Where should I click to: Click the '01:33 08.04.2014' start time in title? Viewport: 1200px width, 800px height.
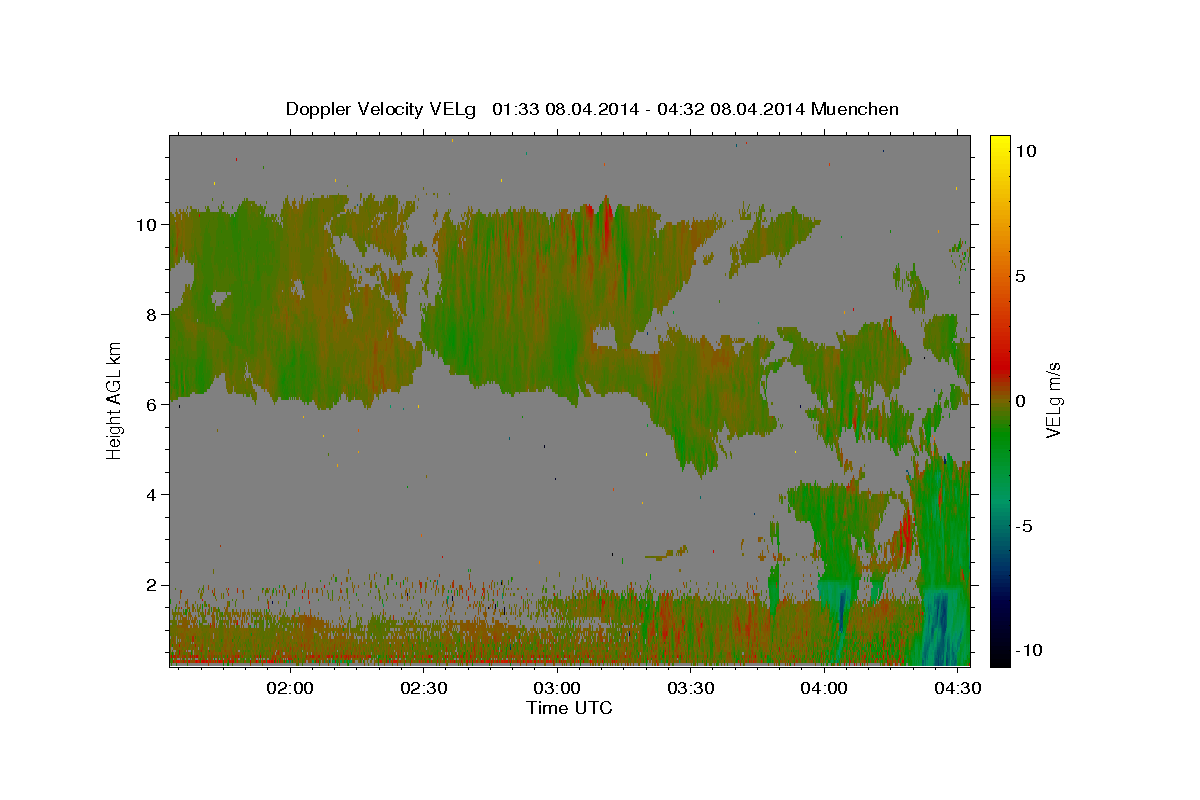coord(567,109)
